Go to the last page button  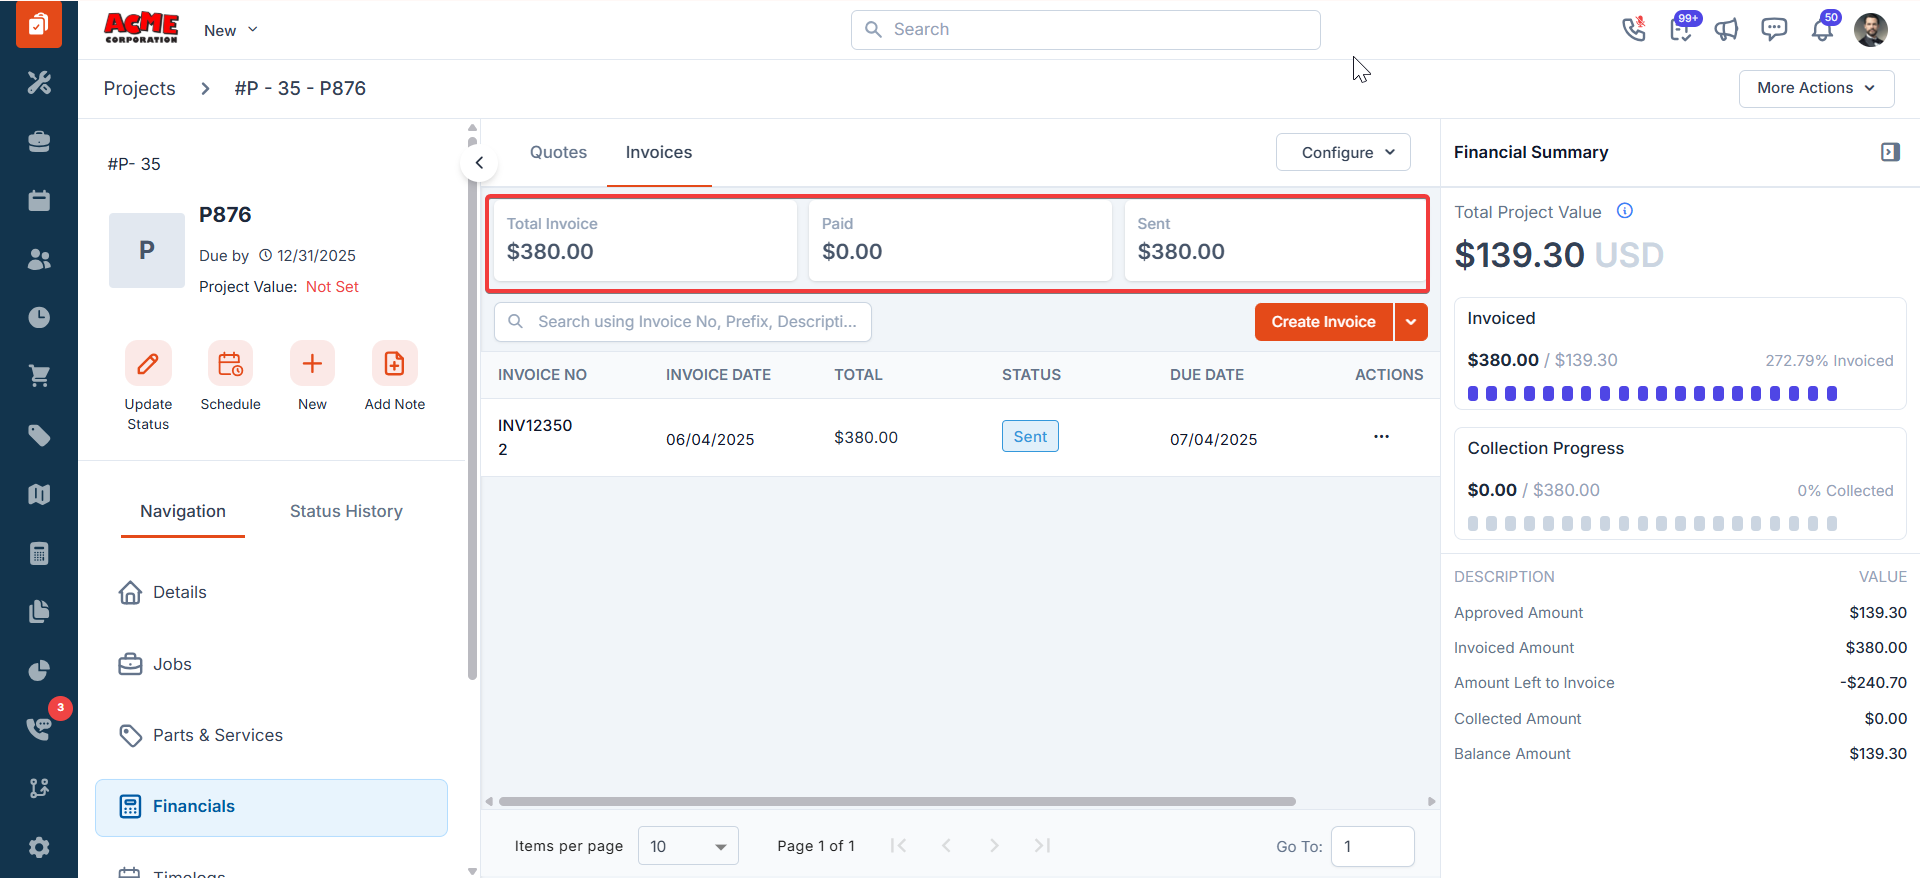click(x=1042, y=846)
